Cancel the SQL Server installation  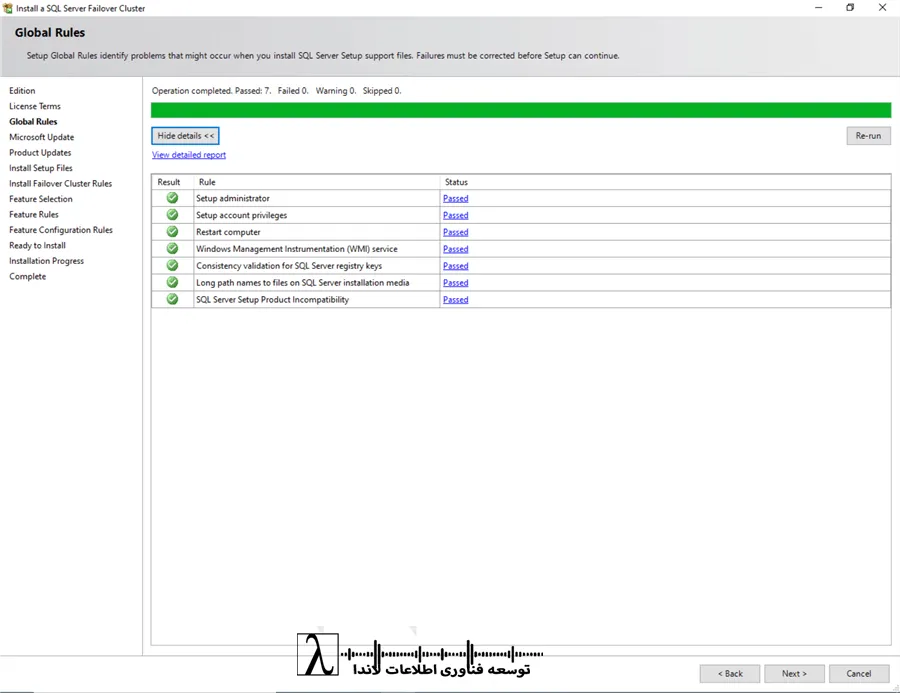pyautogui.click(x=859, y=673)
